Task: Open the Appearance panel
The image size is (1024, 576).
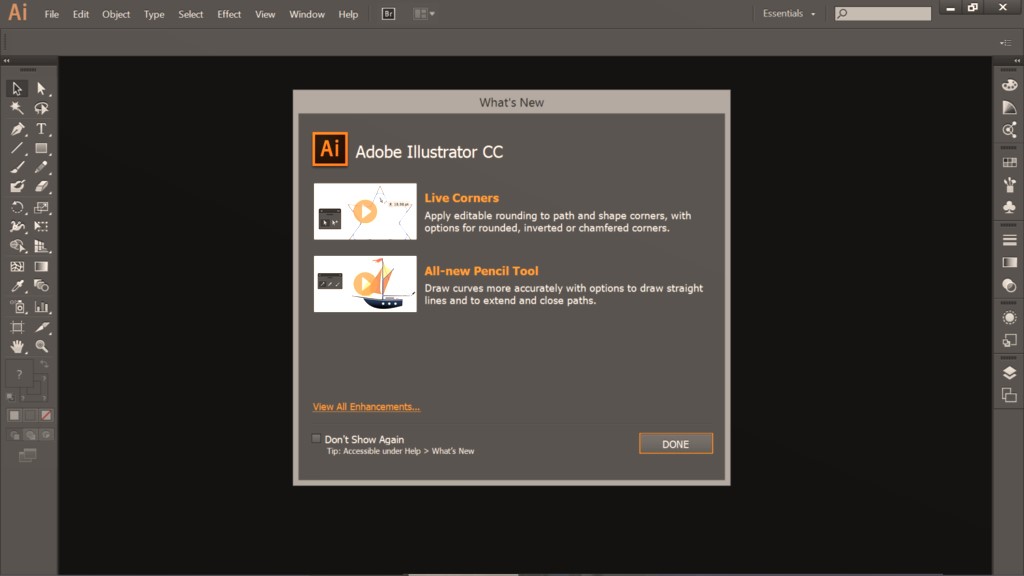Action: tap(1009, 318)
